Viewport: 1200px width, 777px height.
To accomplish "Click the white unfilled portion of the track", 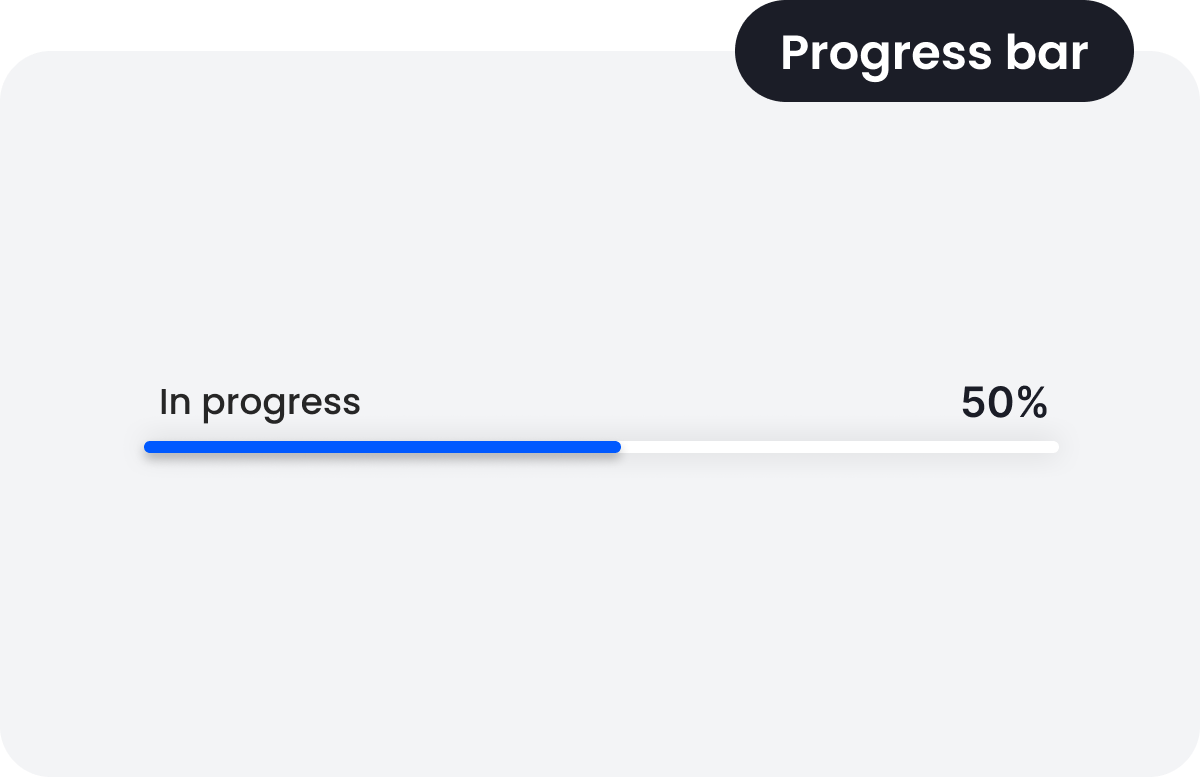I will point(840,447).
